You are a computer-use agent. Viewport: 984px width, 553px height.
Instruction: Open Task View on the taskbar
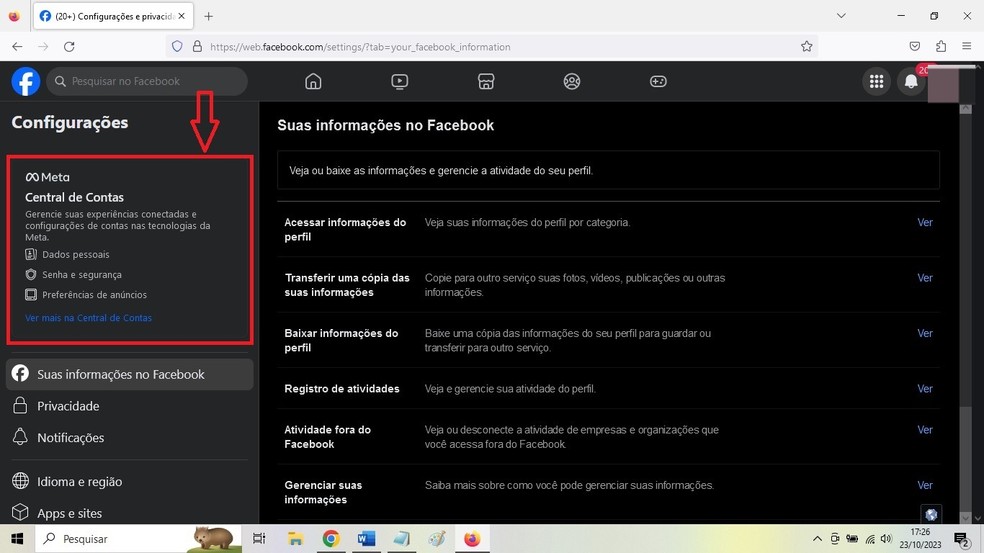click(259, 539)
